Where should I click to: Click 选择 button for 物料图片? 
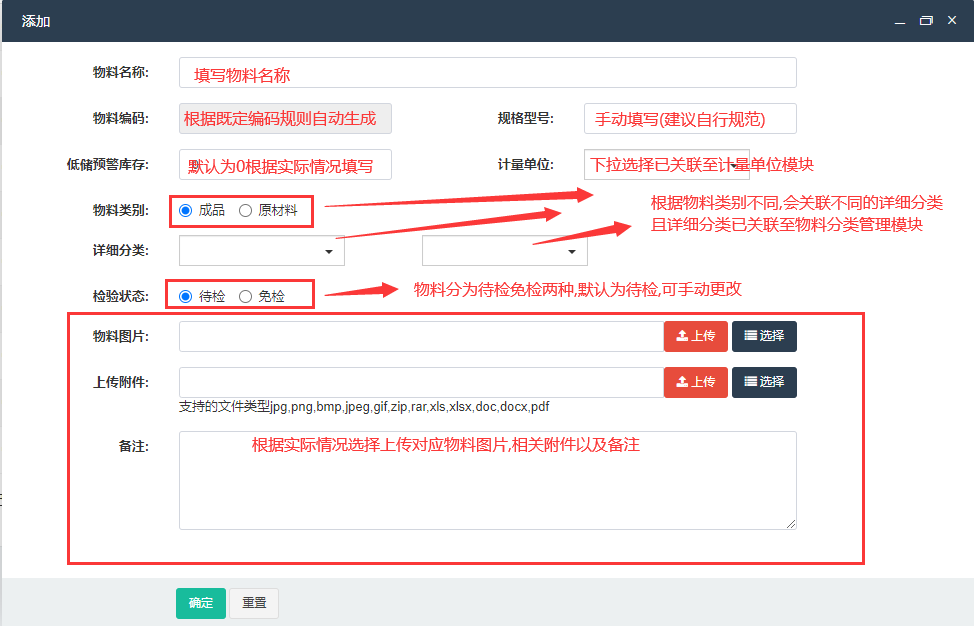(x=764, y=336)
